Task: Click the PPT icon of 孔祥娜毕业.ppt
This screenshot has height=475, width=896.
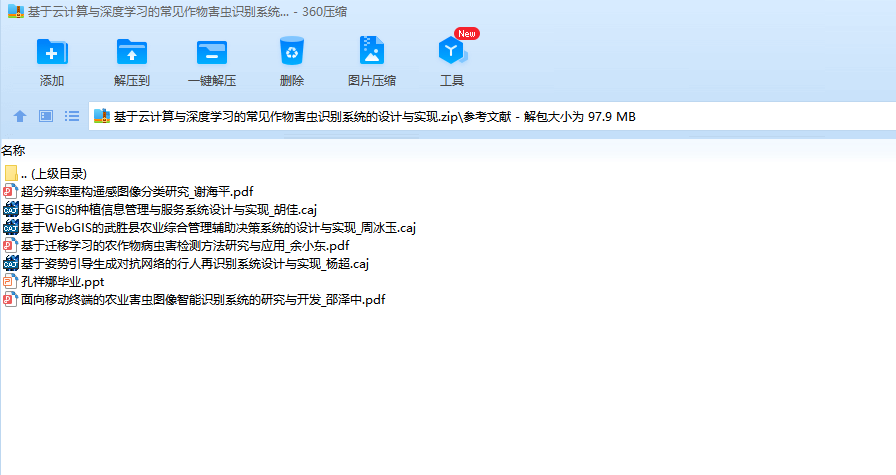Action: pyautogui.click(x=10, y=281)
